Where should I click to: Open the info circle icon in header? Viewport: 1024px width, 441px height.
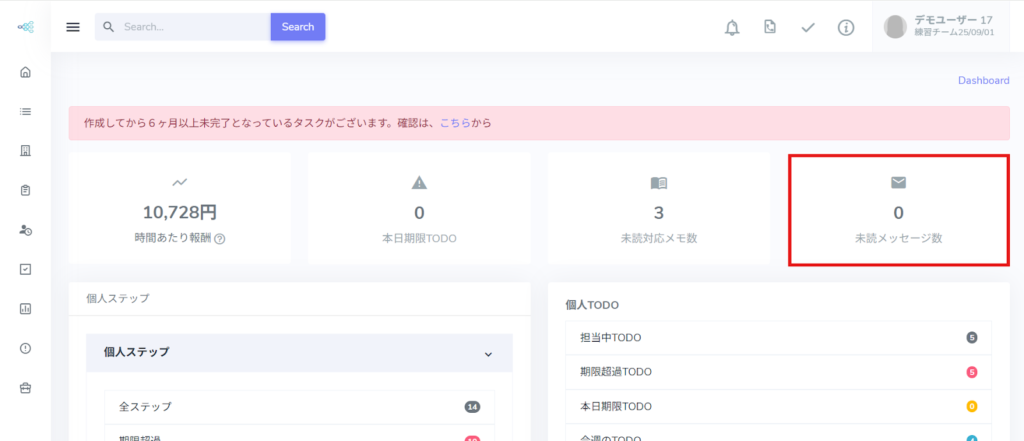coord(846,27)
